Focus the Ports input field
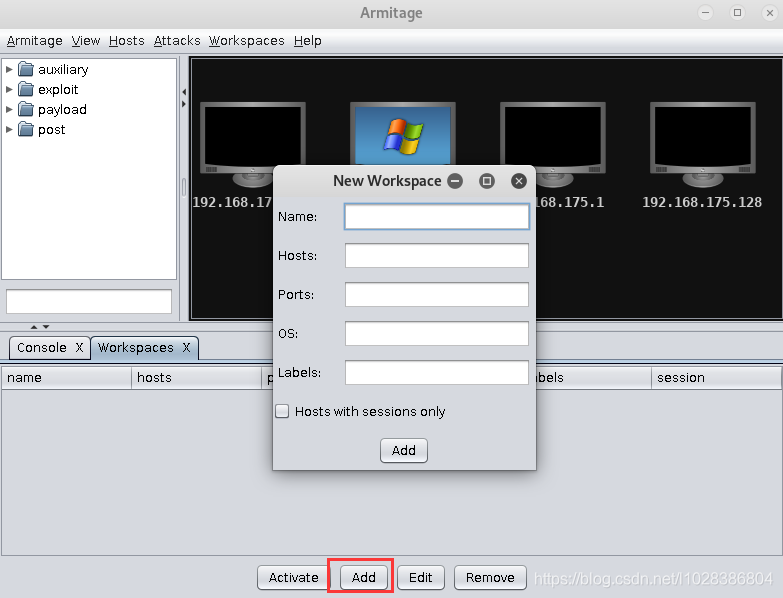 (x=437, y=295)
